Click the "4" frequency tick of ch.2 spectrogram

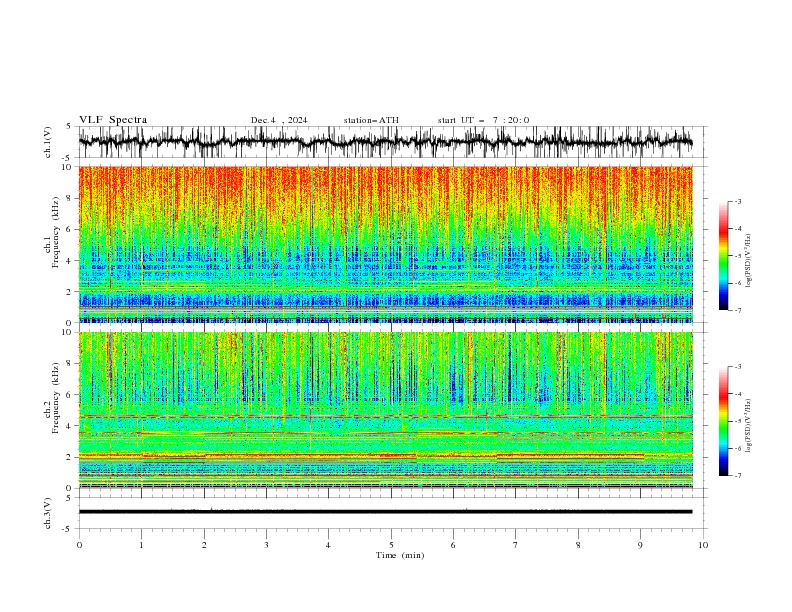pyautogui.click(x=71, y=426)
